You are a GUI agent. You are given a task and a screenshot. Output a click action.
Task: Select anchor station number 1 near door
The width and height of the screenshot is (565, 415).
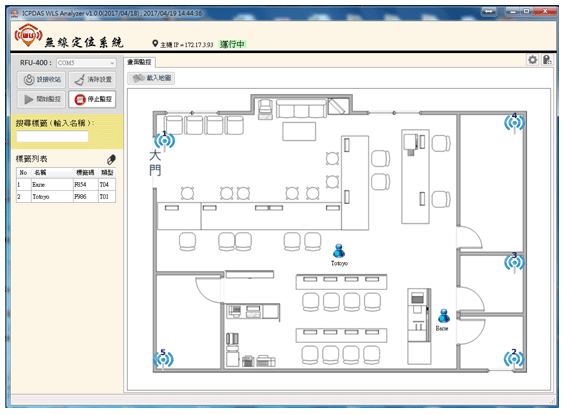tap(165, 140)
